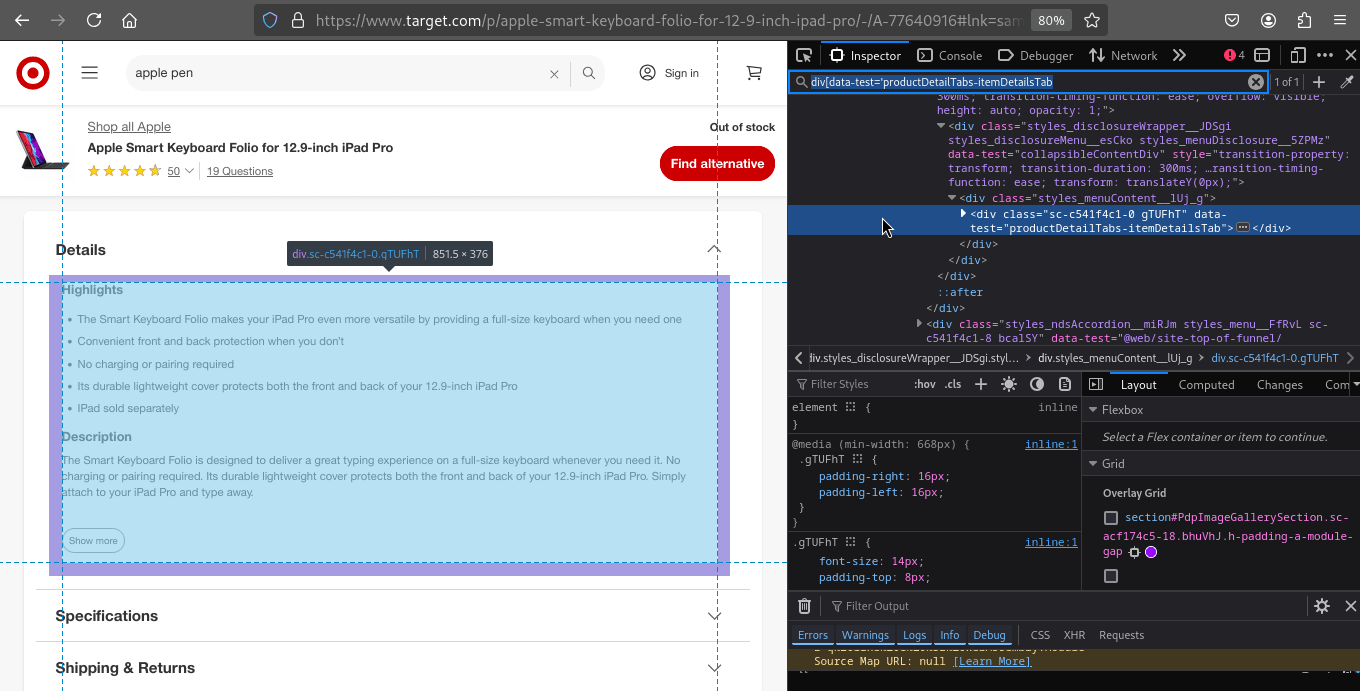Screen dimensions: 1360x691
Task: Open the Network tab in DevTools
Action: click(x=1123, y=55)
